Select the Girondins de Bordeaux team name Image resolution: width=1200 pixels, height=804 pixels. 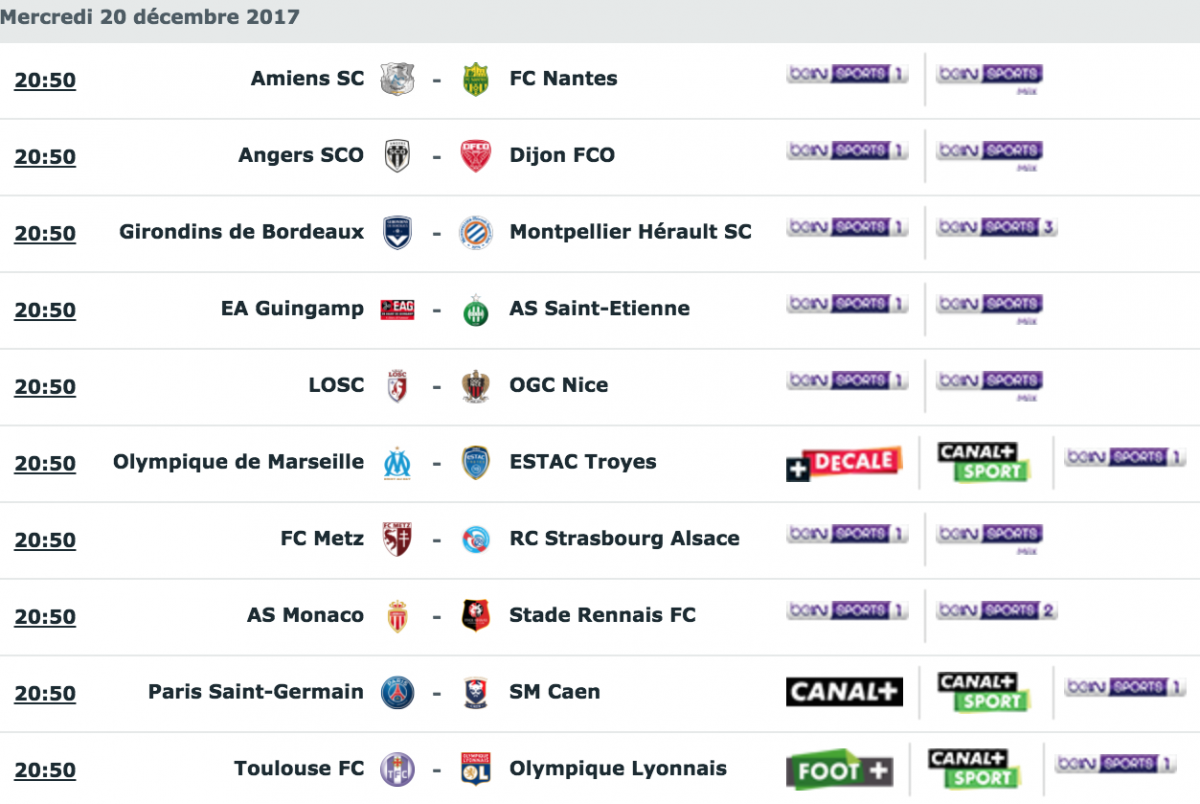pos(241,232)
